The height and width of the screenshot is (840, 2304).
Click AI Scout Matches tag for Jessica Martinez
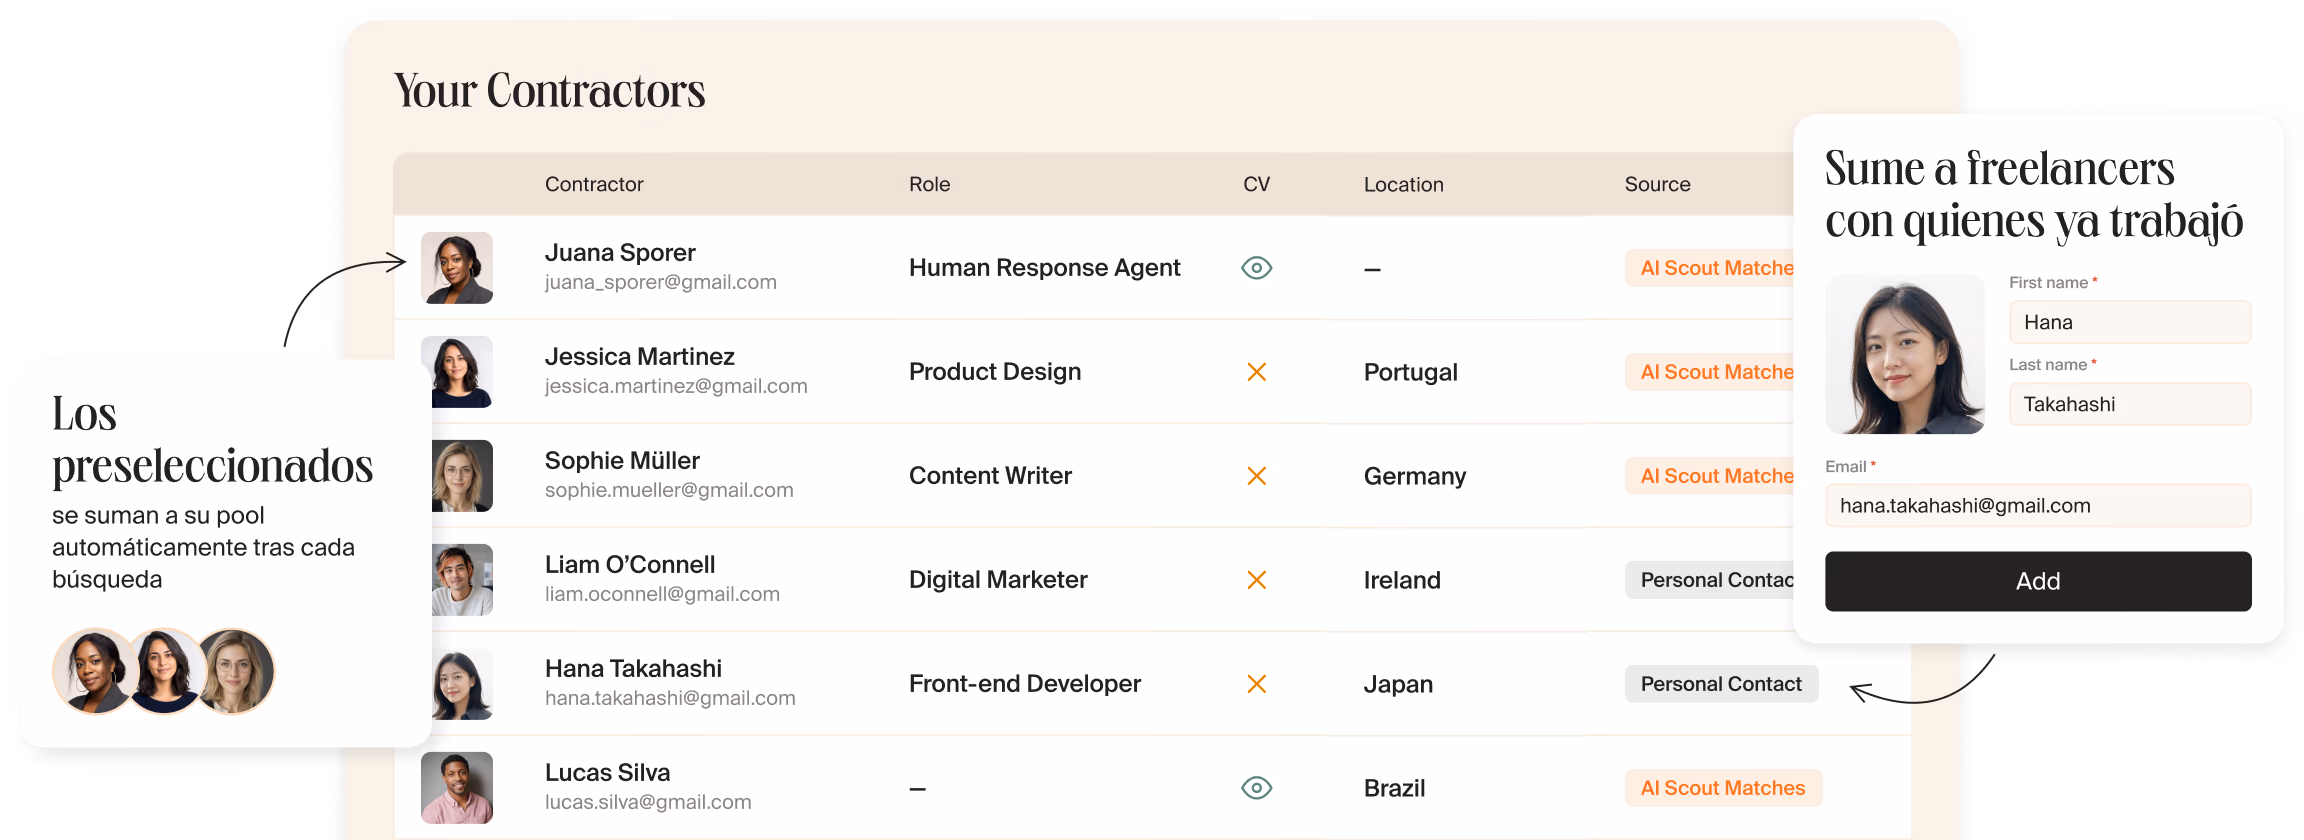[x=1710, y=372]
